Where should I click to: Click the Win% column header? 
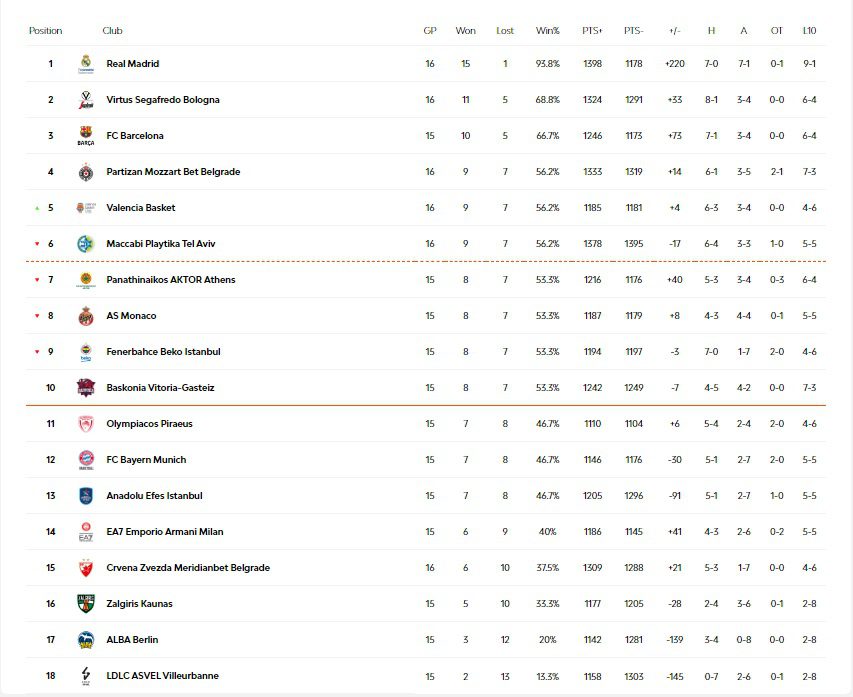(x=547, y=31)
